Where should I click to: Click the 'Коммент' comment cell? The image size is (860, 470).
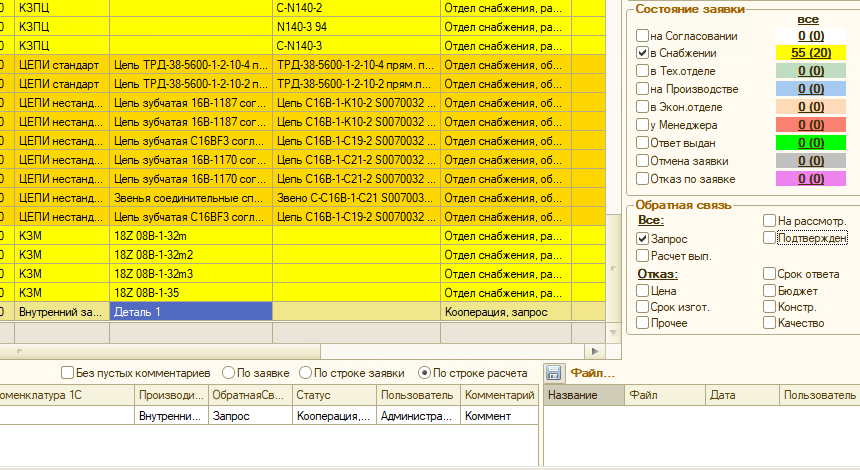coord(499,416)
